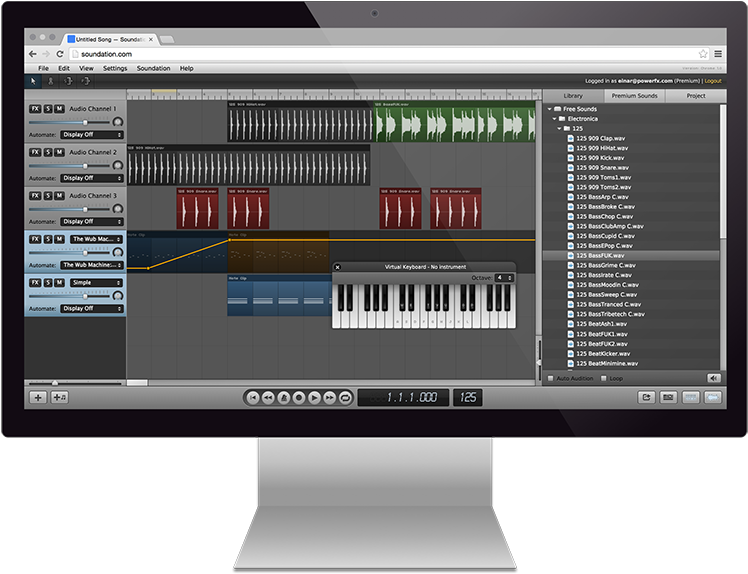Open Automate dropdown for Audio Channel 1
748x574 pixels.
(92, 135)
